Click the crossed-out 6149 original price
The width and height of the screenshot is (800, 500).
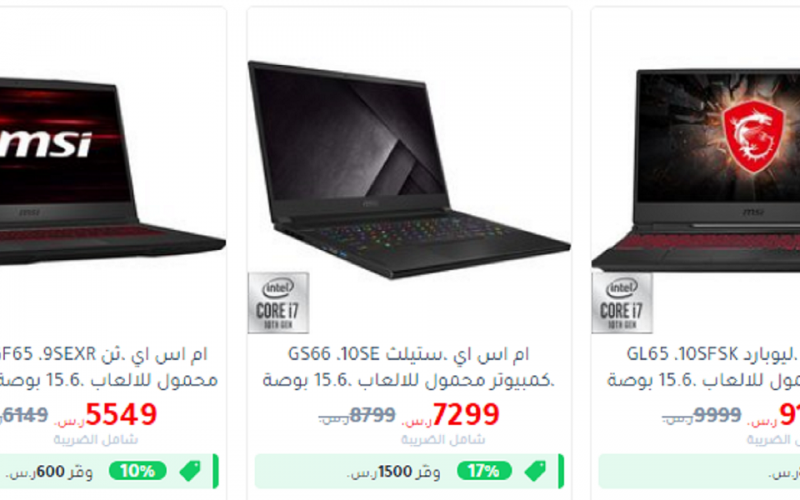tap(24, 415)
